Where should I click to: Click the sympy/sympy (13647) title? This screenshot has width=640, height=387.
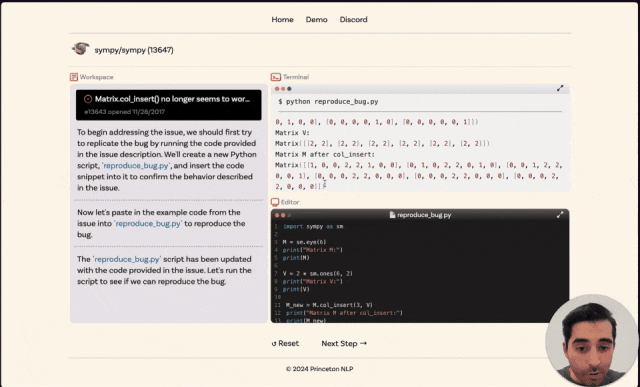pyautogui.click(x=134, y=50)
